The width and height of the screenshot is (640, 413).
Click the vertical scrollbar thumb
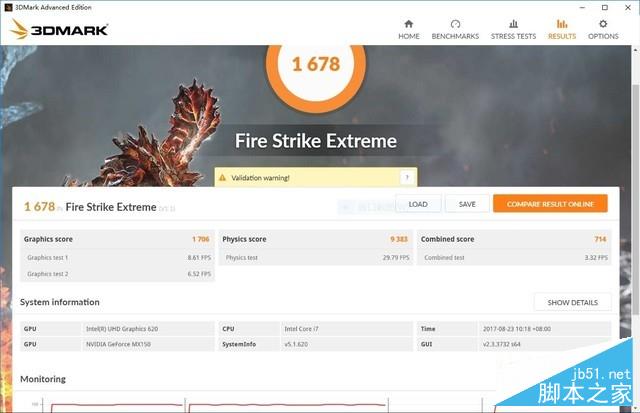636,200
